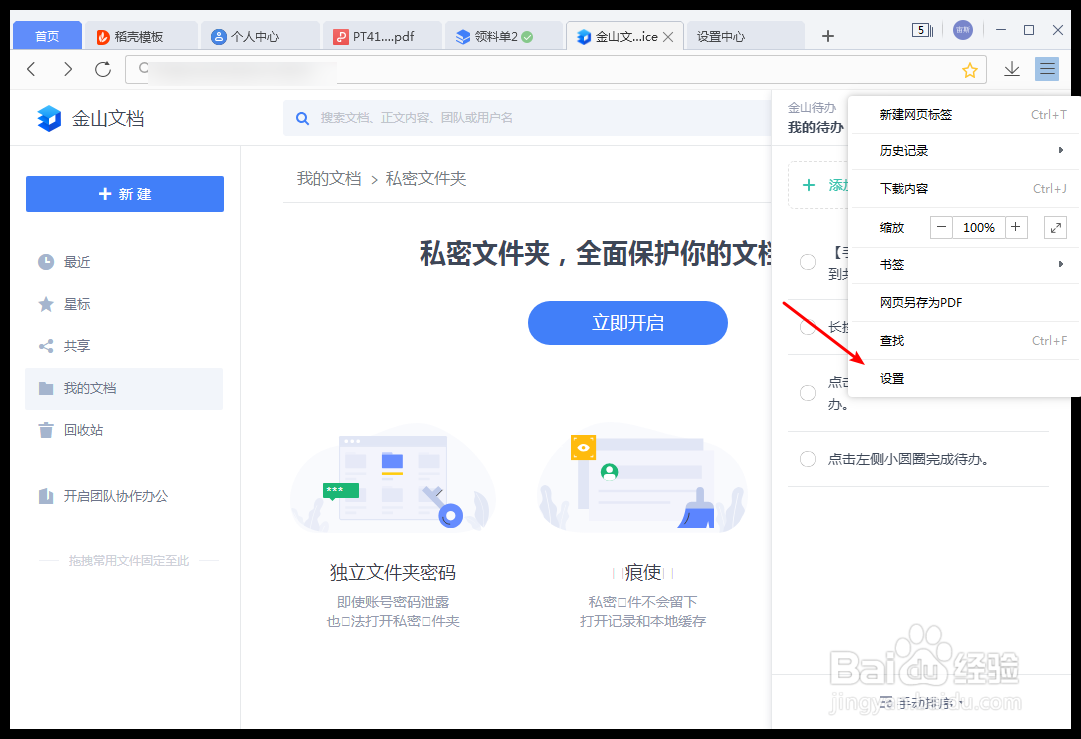The image size is (1081, 739).
Task: Click the search magnifier icon
Action: click(x=302, y=118)
